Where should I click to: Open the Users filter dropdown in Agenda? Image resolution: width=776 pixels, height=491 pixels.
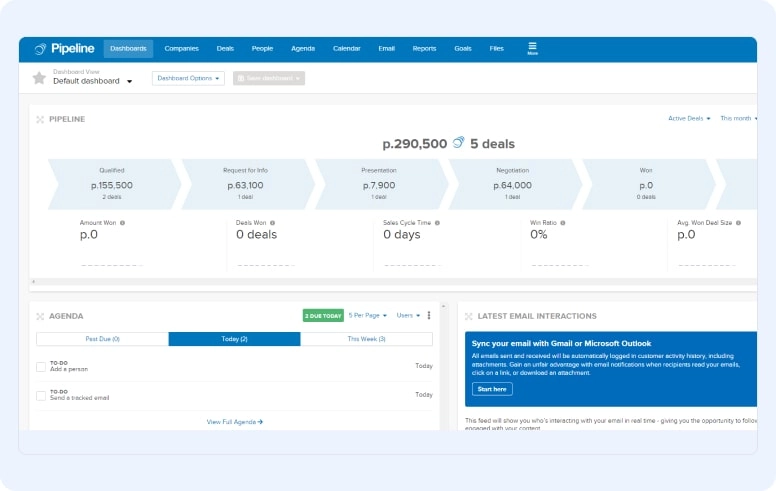(408, 315)
